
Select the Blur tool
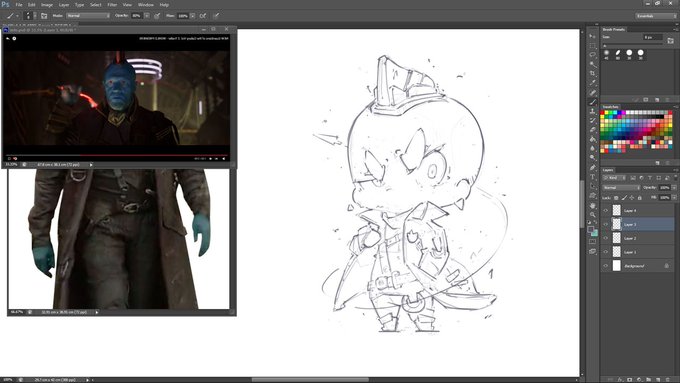tap(592, 148)
